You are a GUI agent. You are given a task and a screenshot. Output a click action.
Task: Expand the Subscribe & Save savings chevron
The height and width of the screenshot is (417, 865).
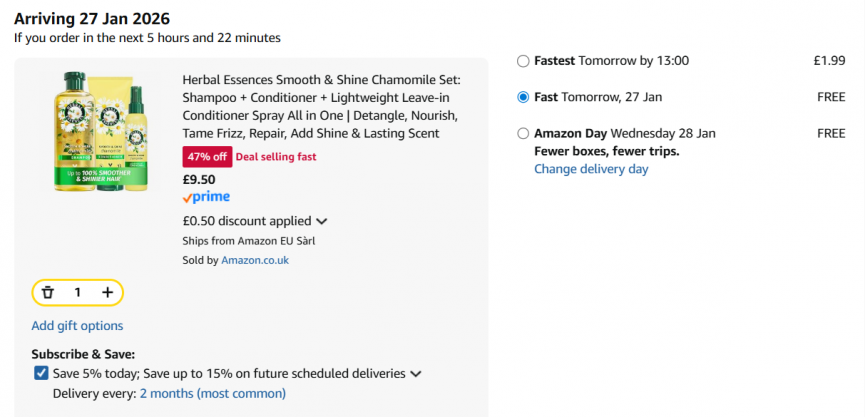[416, 374]
